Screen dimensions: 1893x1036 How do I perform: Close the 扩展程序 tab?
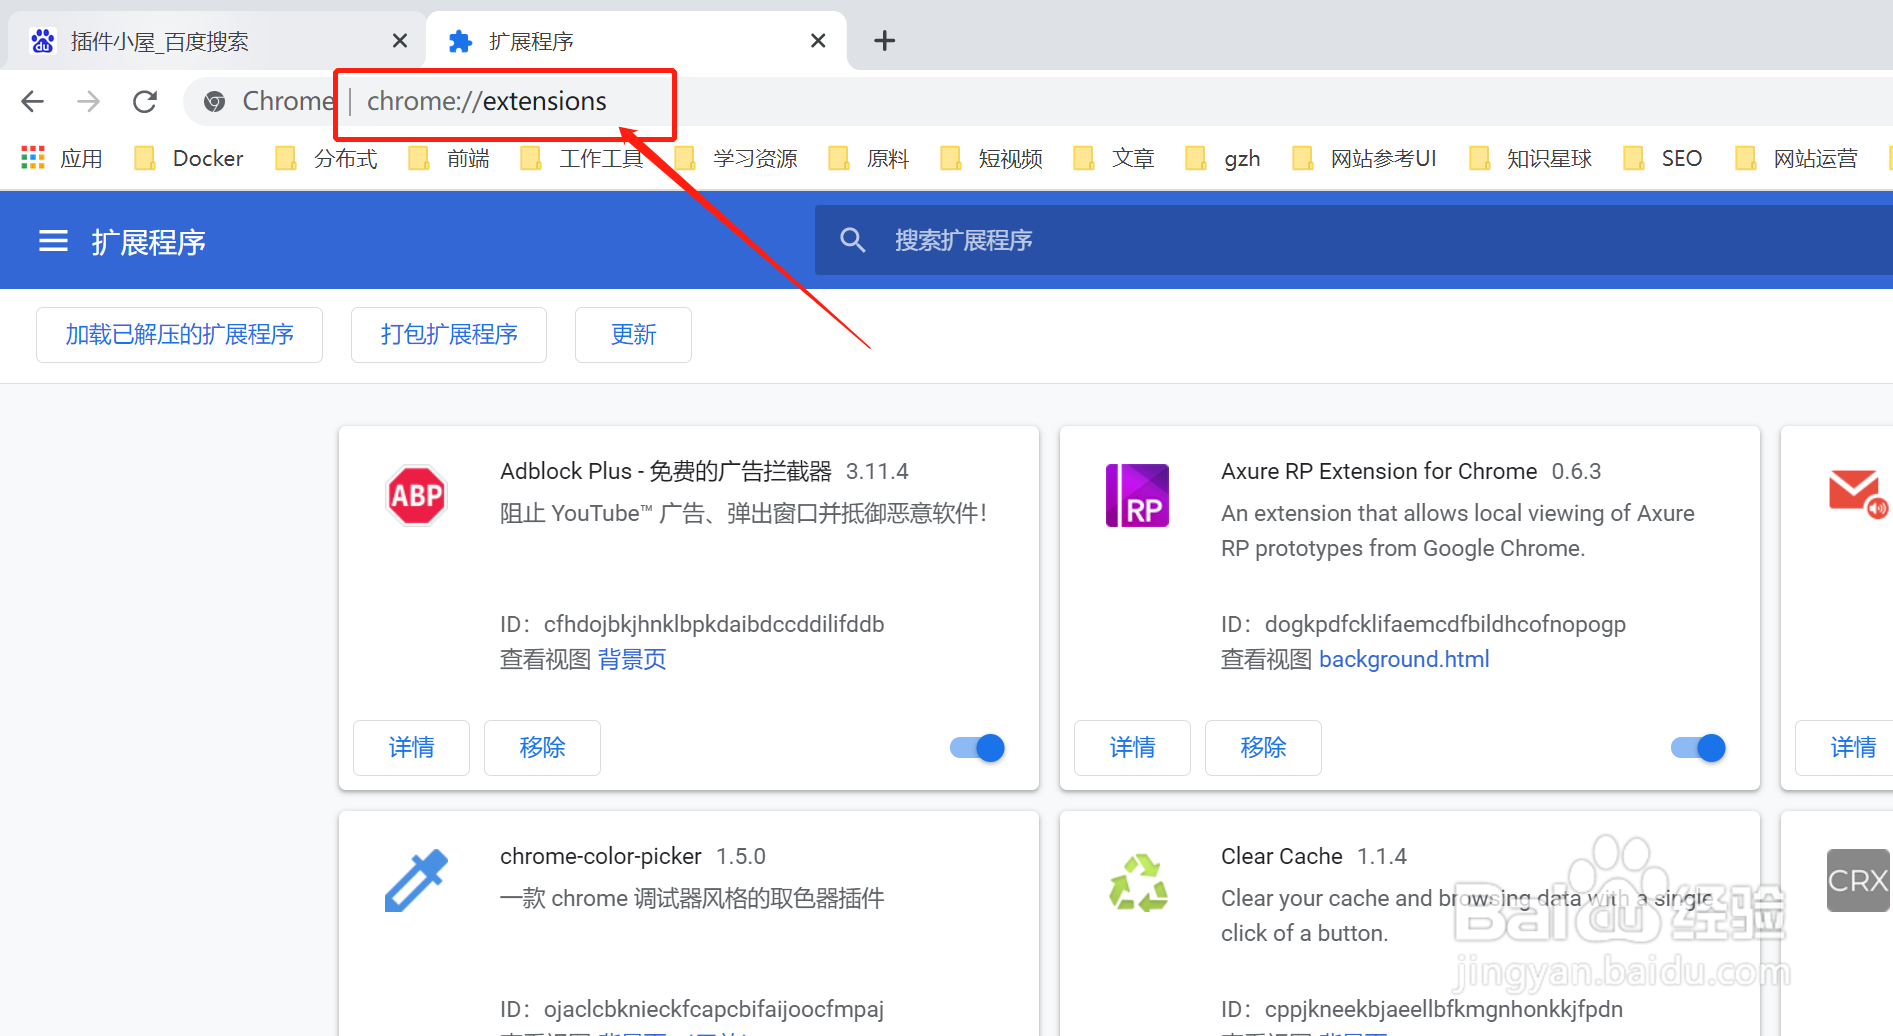pyautogui.click(x=818, y=41)
